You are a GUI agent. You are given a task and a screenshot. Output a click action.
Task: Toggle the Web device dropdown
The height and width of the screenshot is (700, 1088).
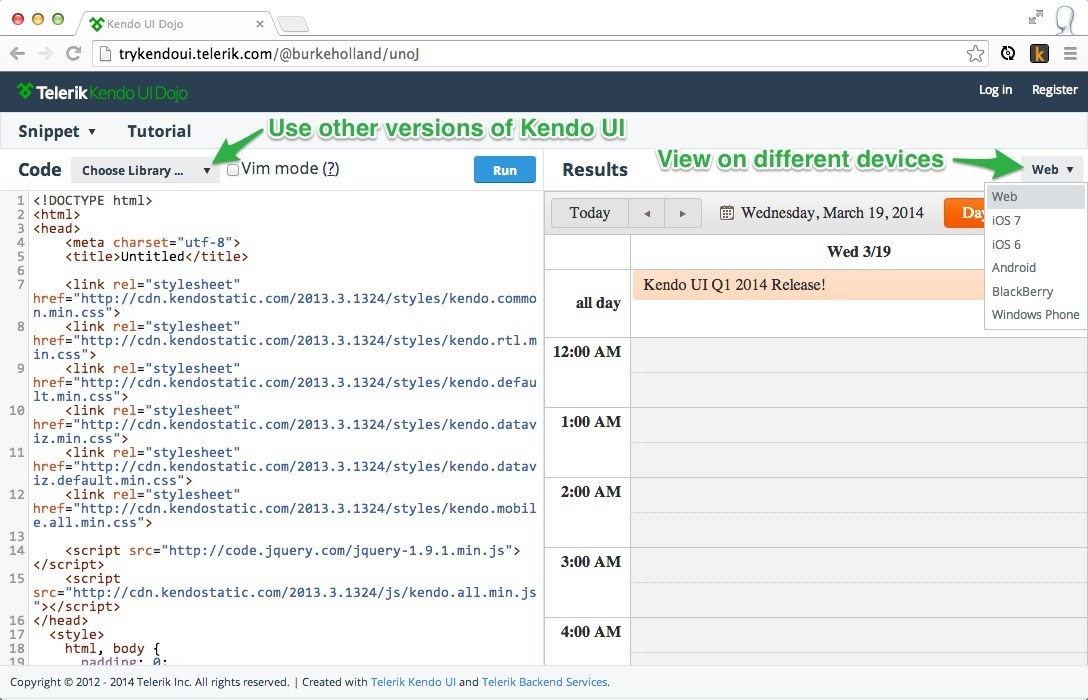(1052, 169)
